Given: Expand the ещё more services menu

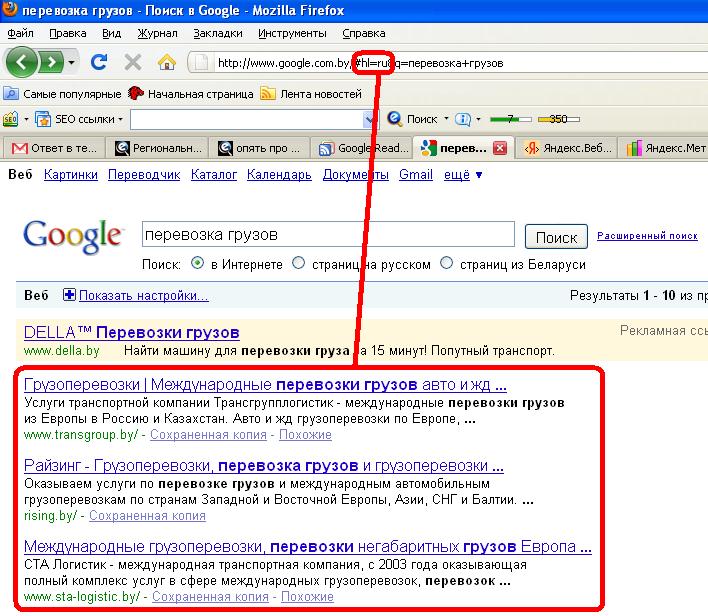Looking at the screenshot, I should click(463, 174).
